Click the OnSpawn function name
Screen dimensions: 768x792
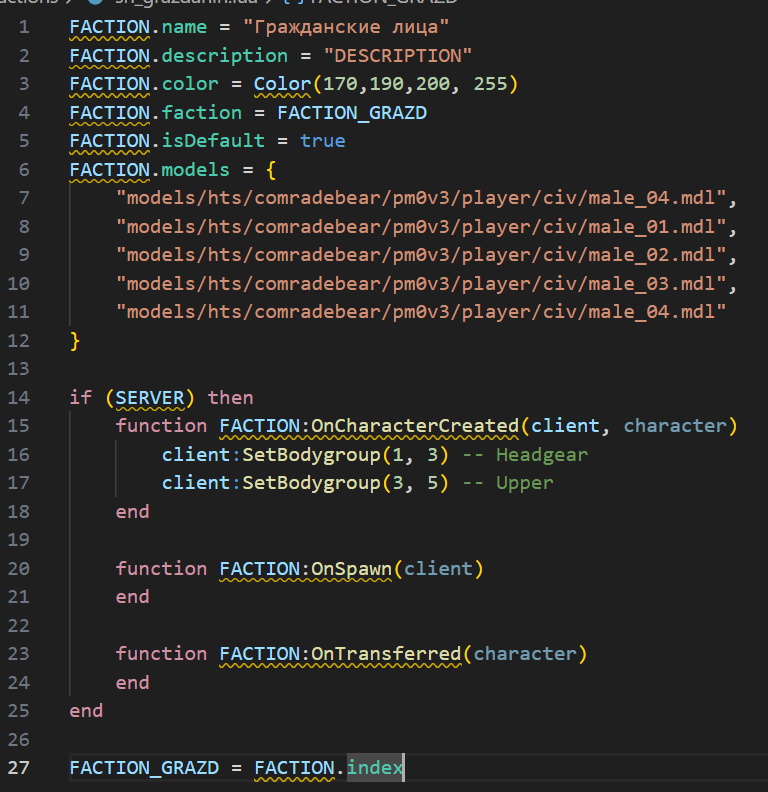pos(351,568)
